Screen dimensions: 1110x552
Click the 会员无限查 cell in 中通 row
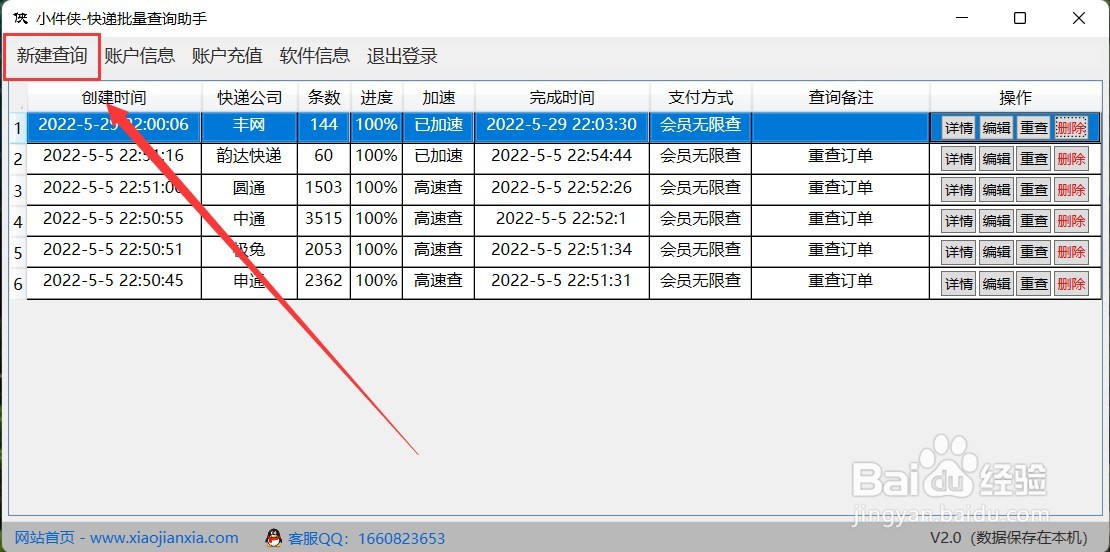[701, 219]
